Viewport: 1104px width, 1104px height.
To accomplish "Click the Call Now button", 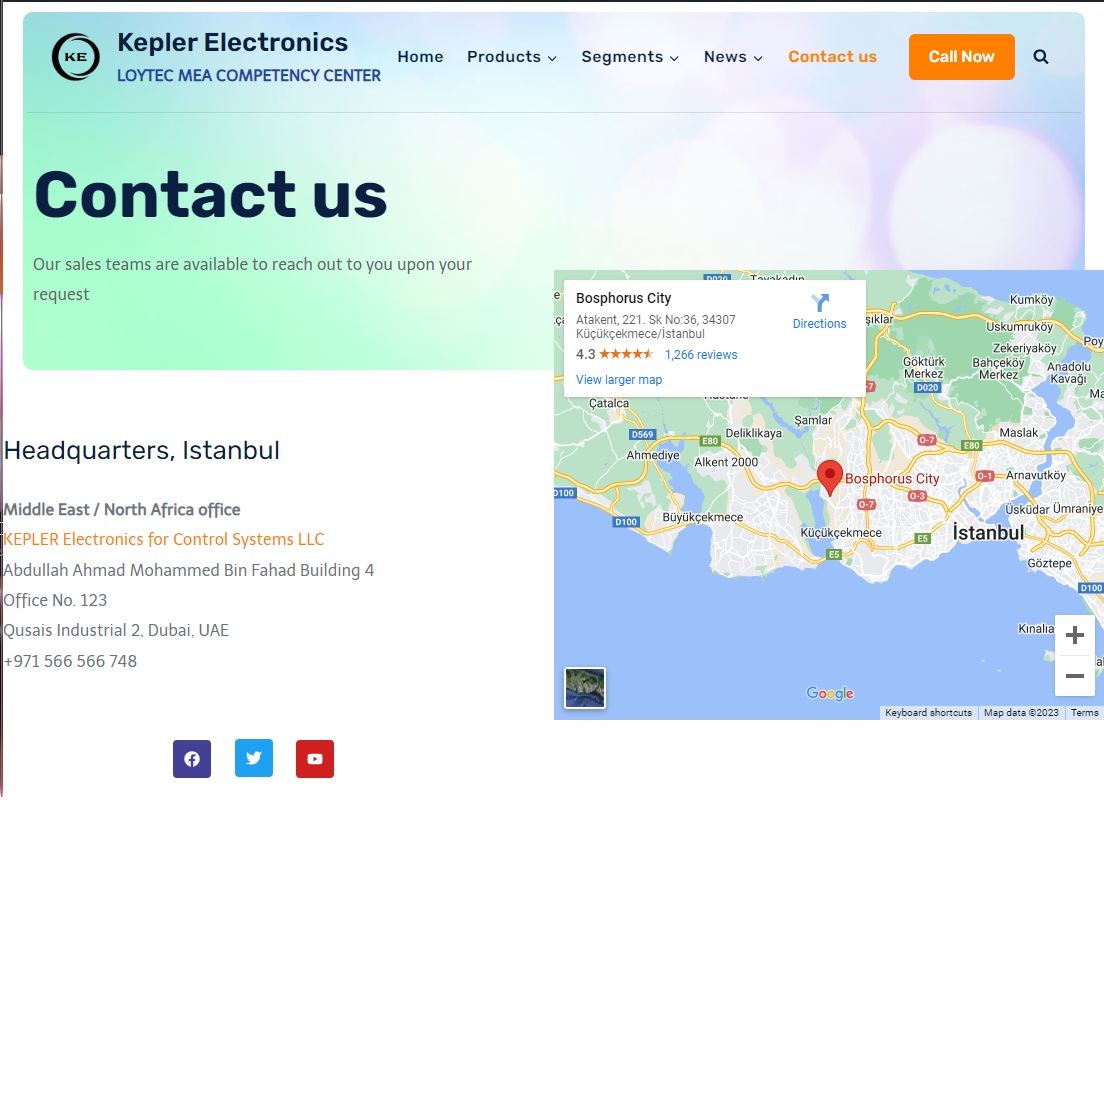I will pos(961,57).
